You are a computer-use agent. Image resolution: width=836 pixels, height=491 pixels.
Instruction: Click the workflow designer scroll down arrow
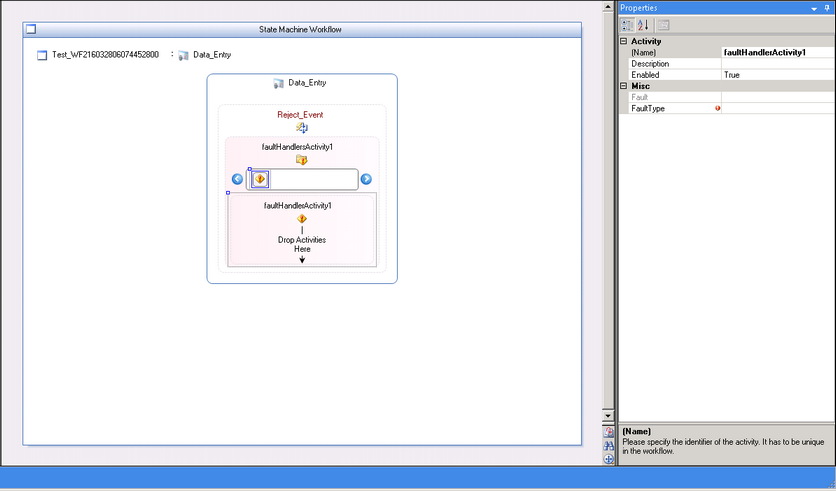coord(608,415)
